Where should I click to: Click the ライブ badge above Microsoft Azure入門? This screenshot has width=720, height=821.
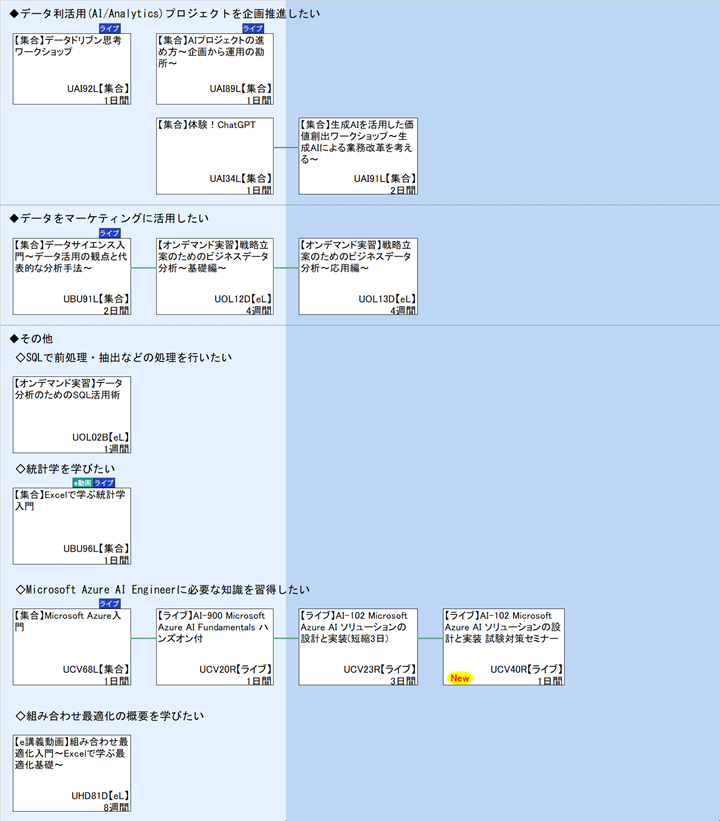click(109, 603)
